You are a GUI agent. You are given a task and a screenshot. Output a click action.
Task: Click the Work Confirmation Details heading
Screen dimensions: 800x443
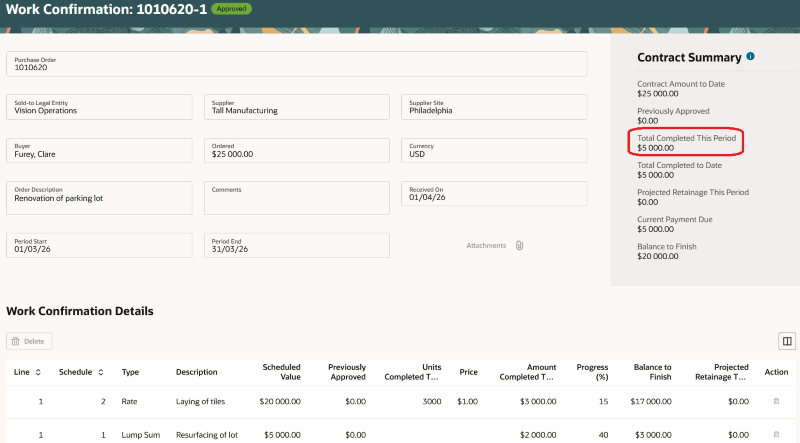[80, 311]
